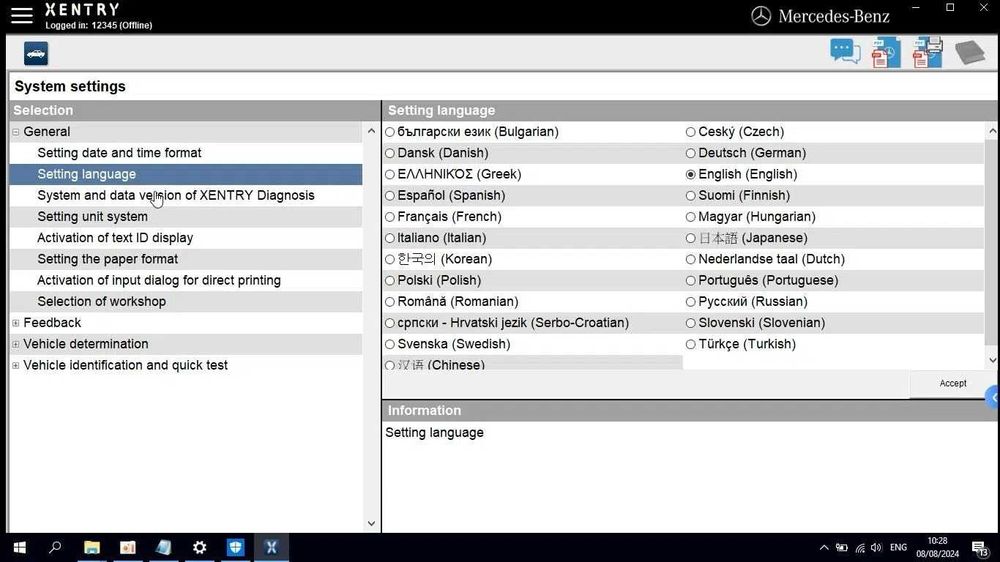Open Activation of text ID display
The height and width of the screenshot is (562, 1000).
[x=115, y=238]
